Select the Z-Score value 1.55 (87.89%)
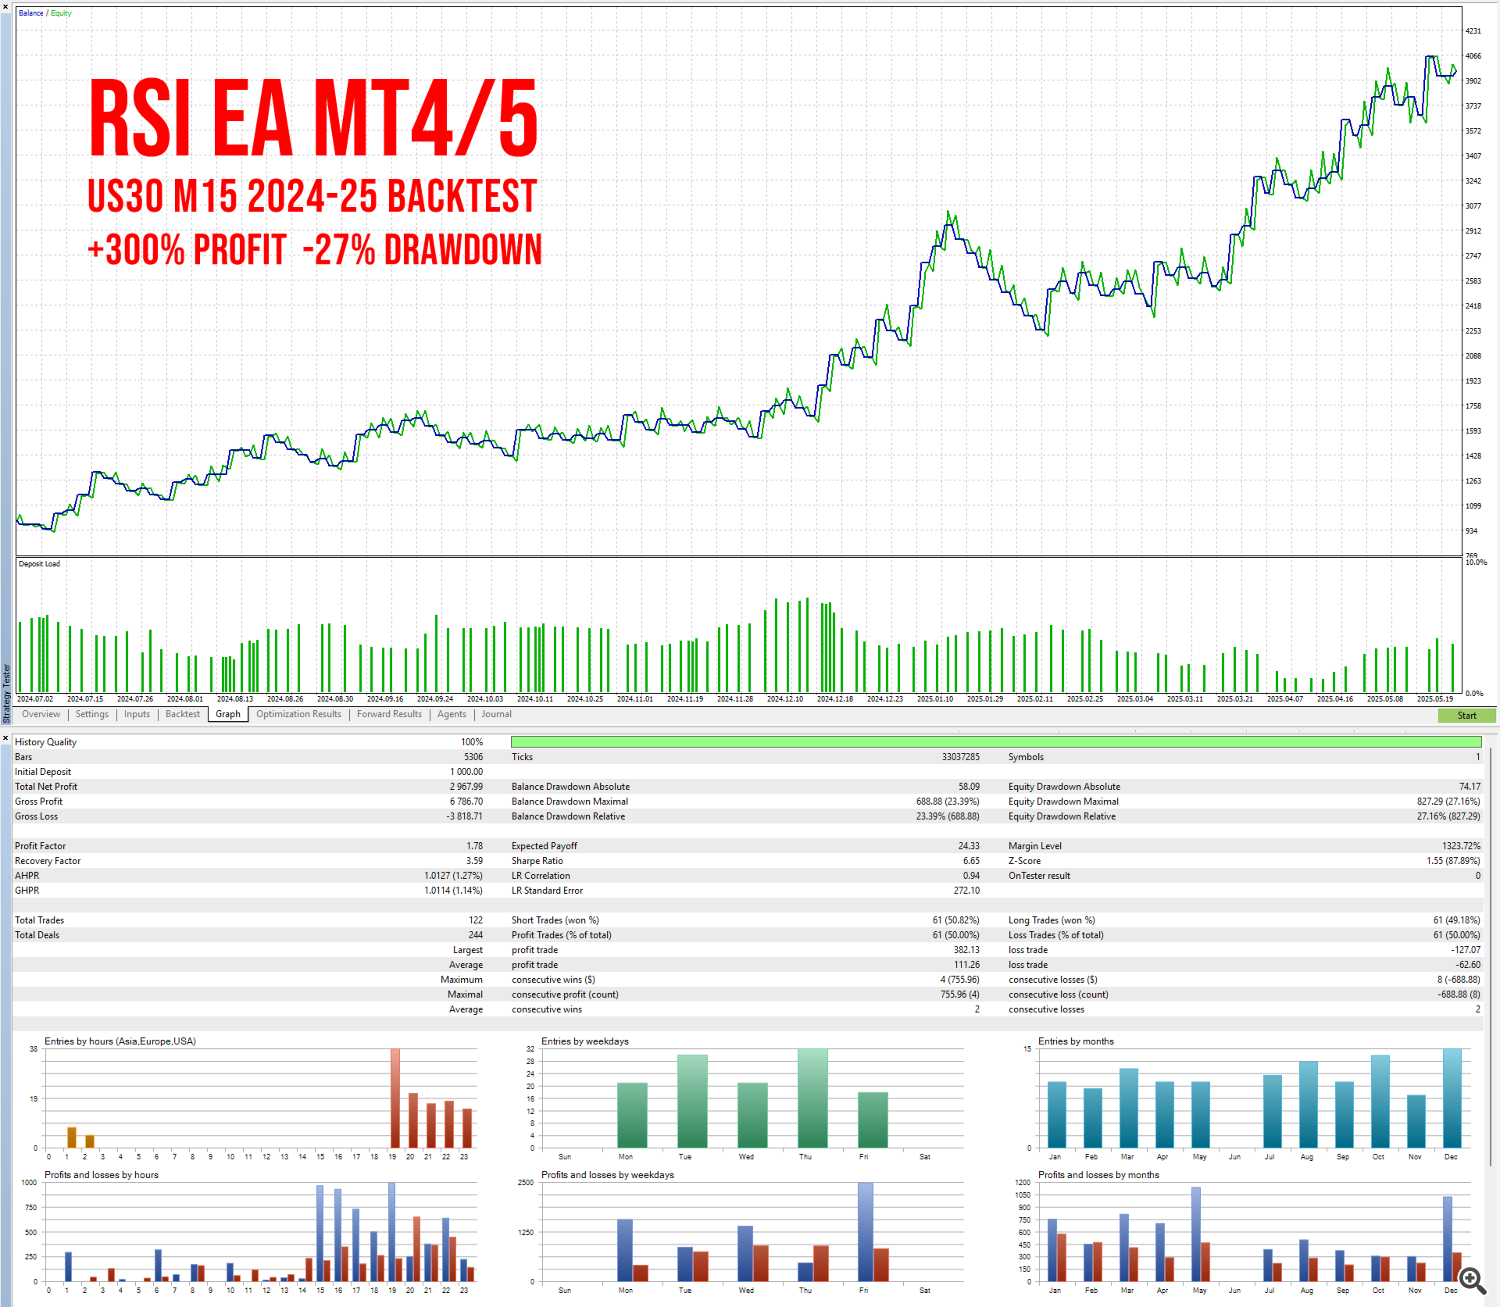The height and width of the screenshot is (1307, 1500). (1454, 861)
